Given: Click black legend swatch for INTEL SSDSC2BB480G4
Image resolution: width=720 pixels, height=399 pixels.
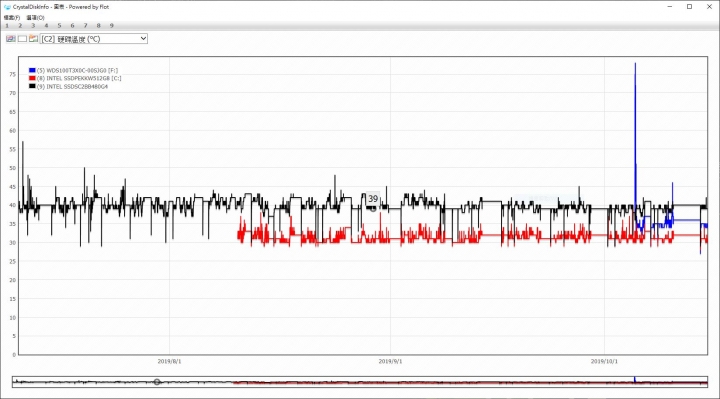Looking at the screenshot, I should 32,86.
